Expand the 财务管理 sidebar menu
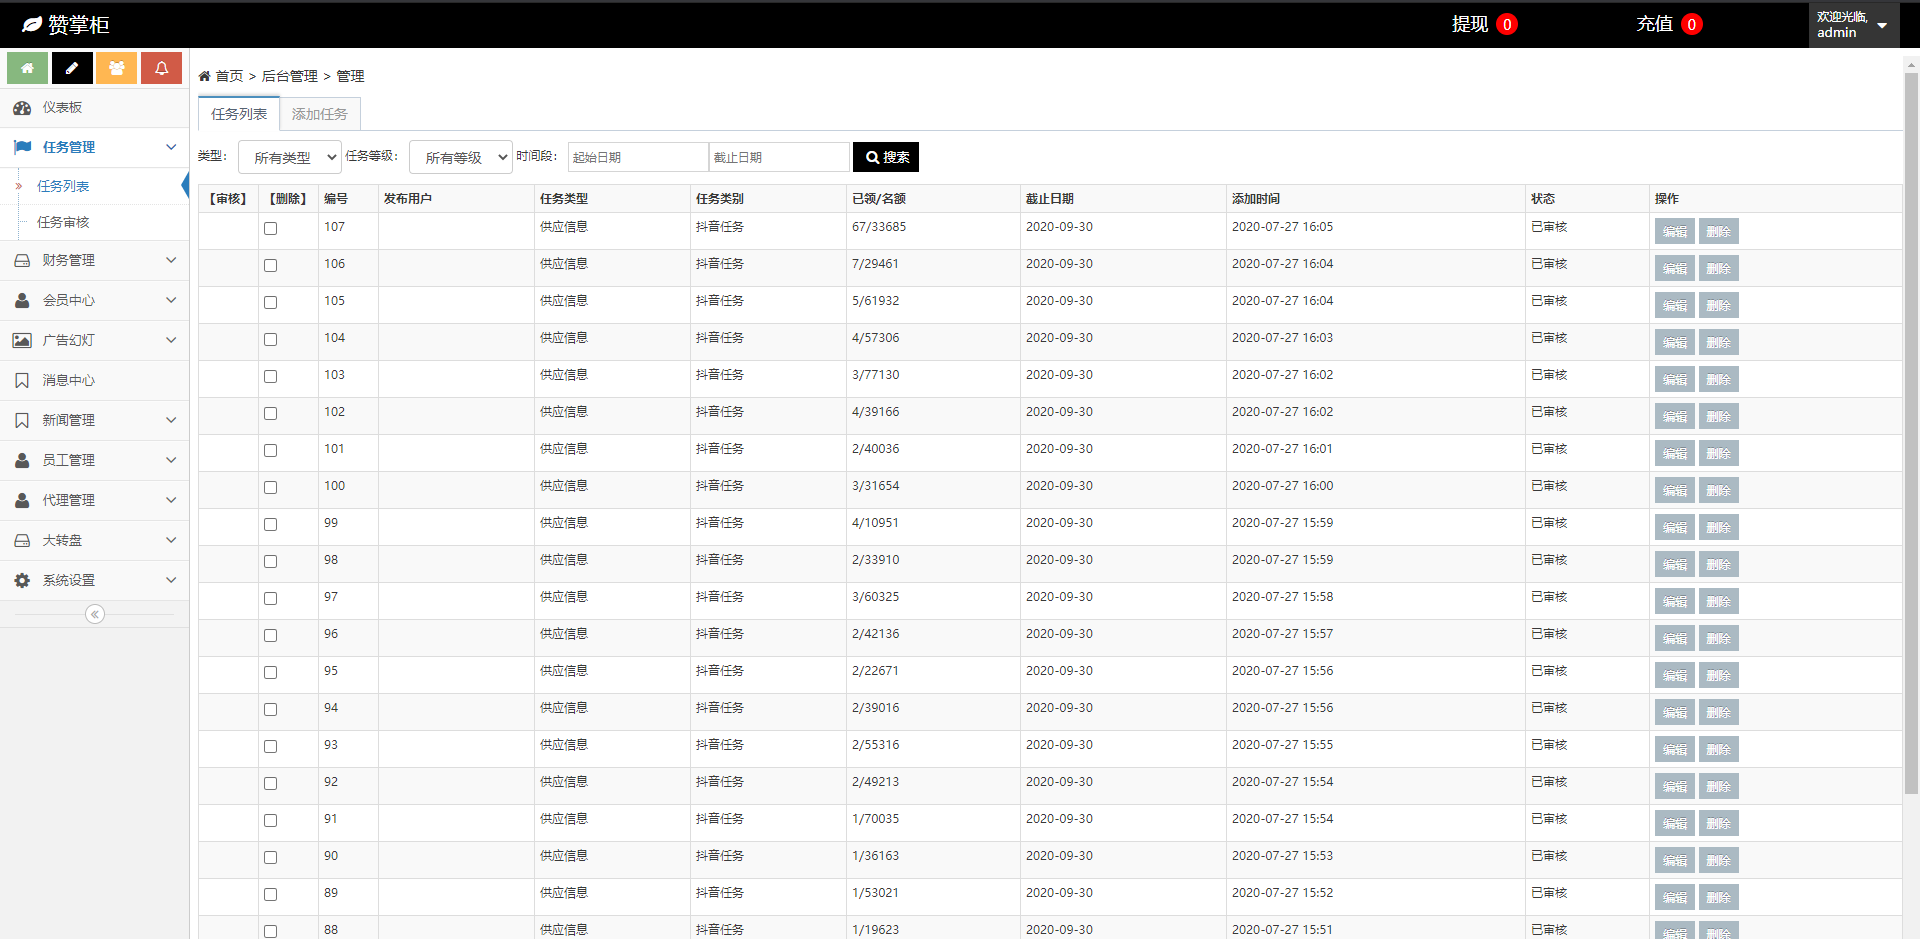This screenshot has height=939, width=1920. tap(94, 261)
